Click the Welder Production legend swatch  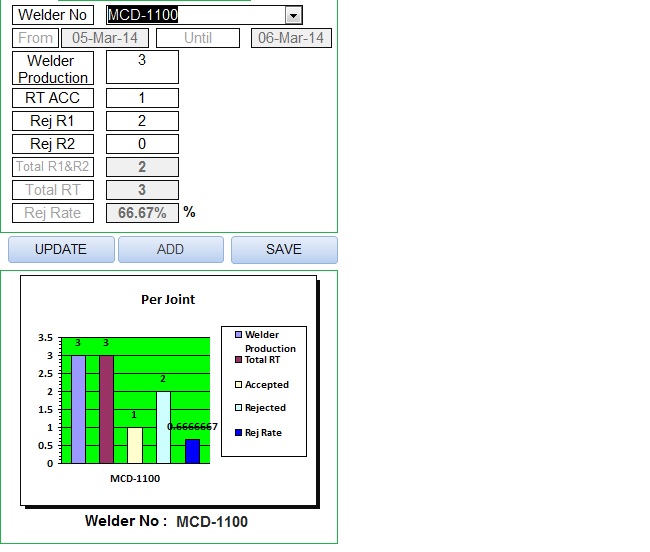[x=238, y=334]
